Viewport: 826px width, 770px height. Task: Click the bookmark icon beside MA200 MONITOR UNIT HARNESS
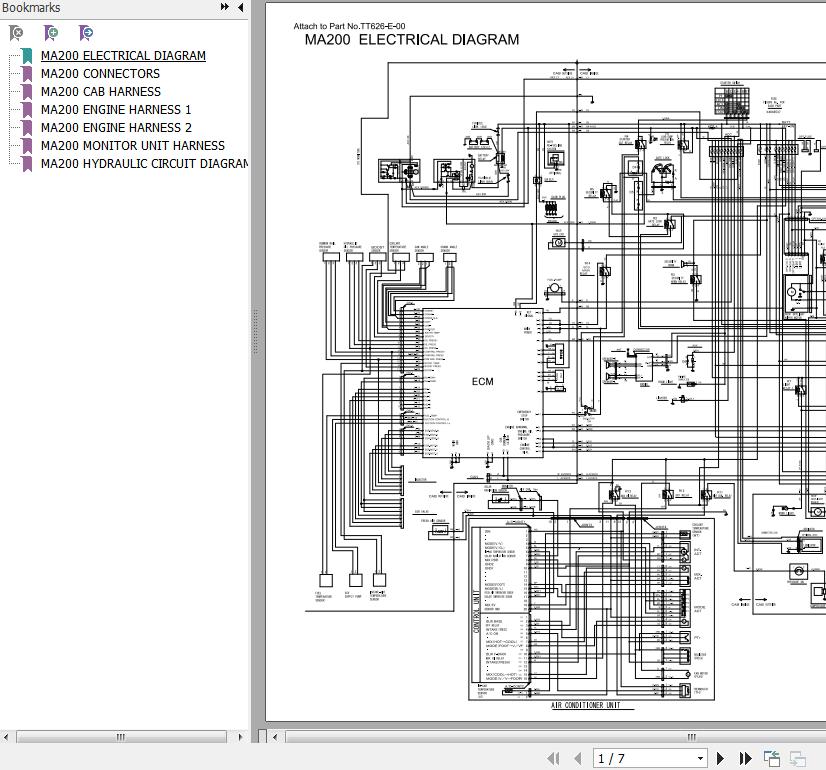pyautogui.click(x=27, y=146)
